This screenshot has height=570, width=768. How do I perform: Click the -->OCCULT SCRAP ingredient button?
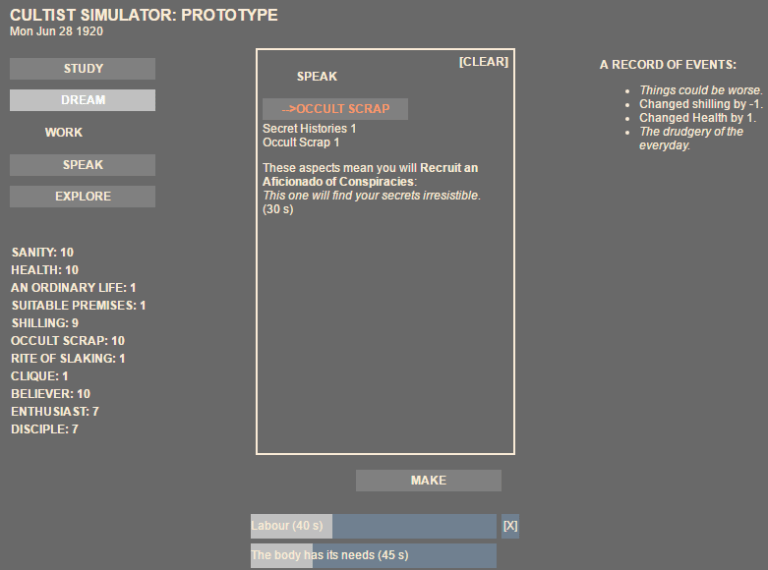(x=335, y=109)
